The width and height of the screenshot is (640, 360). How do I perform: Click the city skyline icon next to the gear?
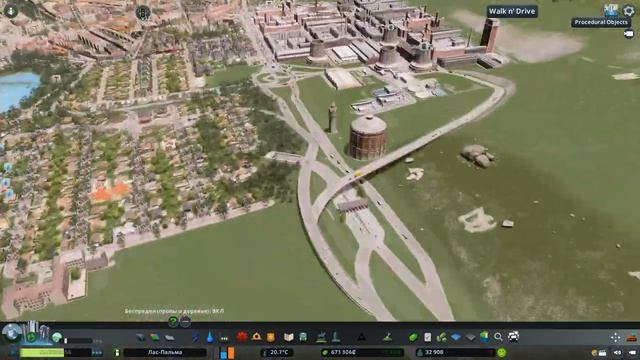(x=611, y=10)
